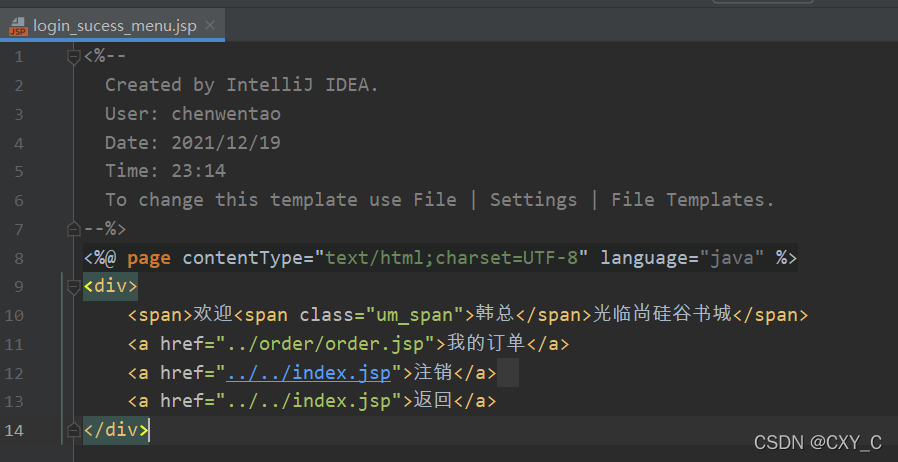The image size is (898, 462).
Task: Click line number 1 in the gutter
Action: point(19,57)
